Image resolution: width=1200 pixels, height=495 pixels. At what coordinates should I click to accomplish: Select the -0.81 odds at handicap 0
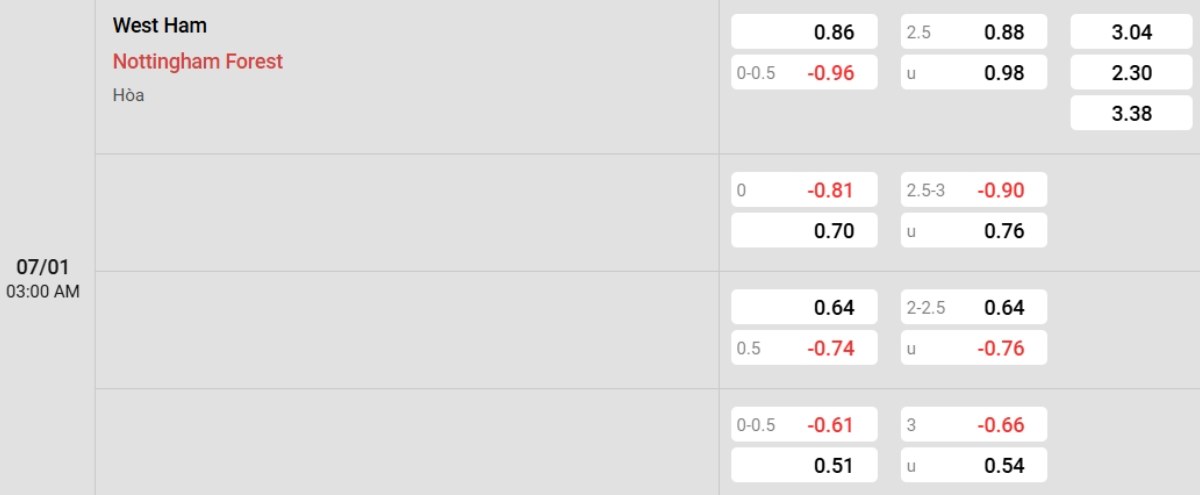click(x=804, y=190)
